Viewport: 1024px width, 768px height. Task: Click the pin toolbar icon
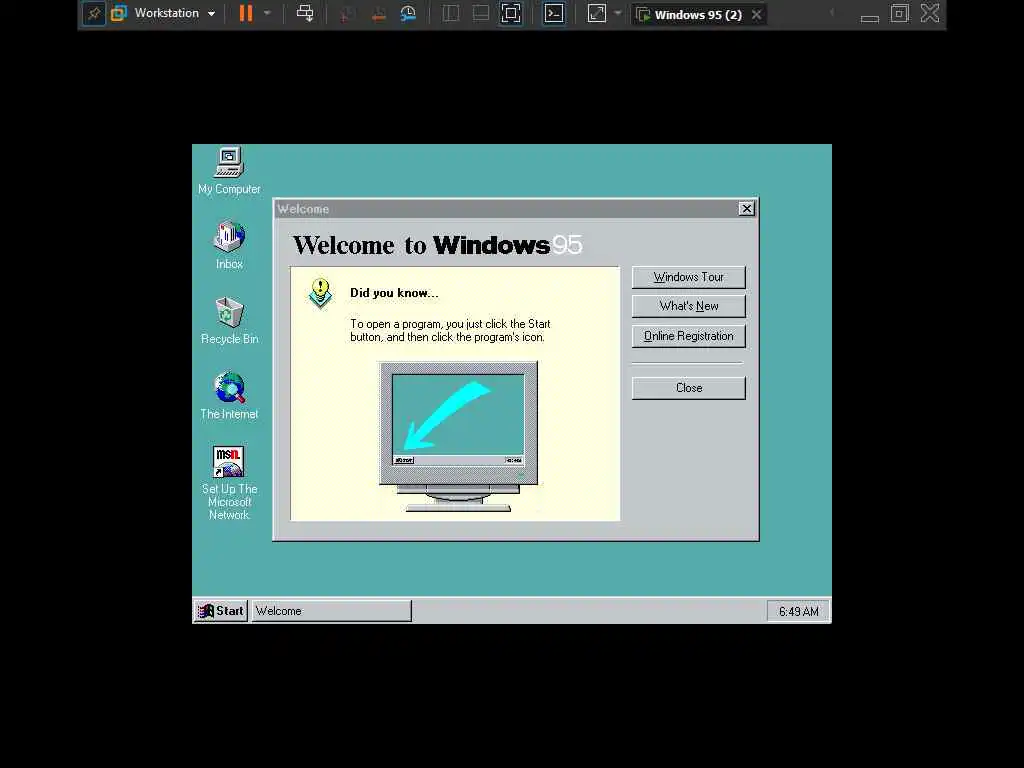(x=94, y=14)
